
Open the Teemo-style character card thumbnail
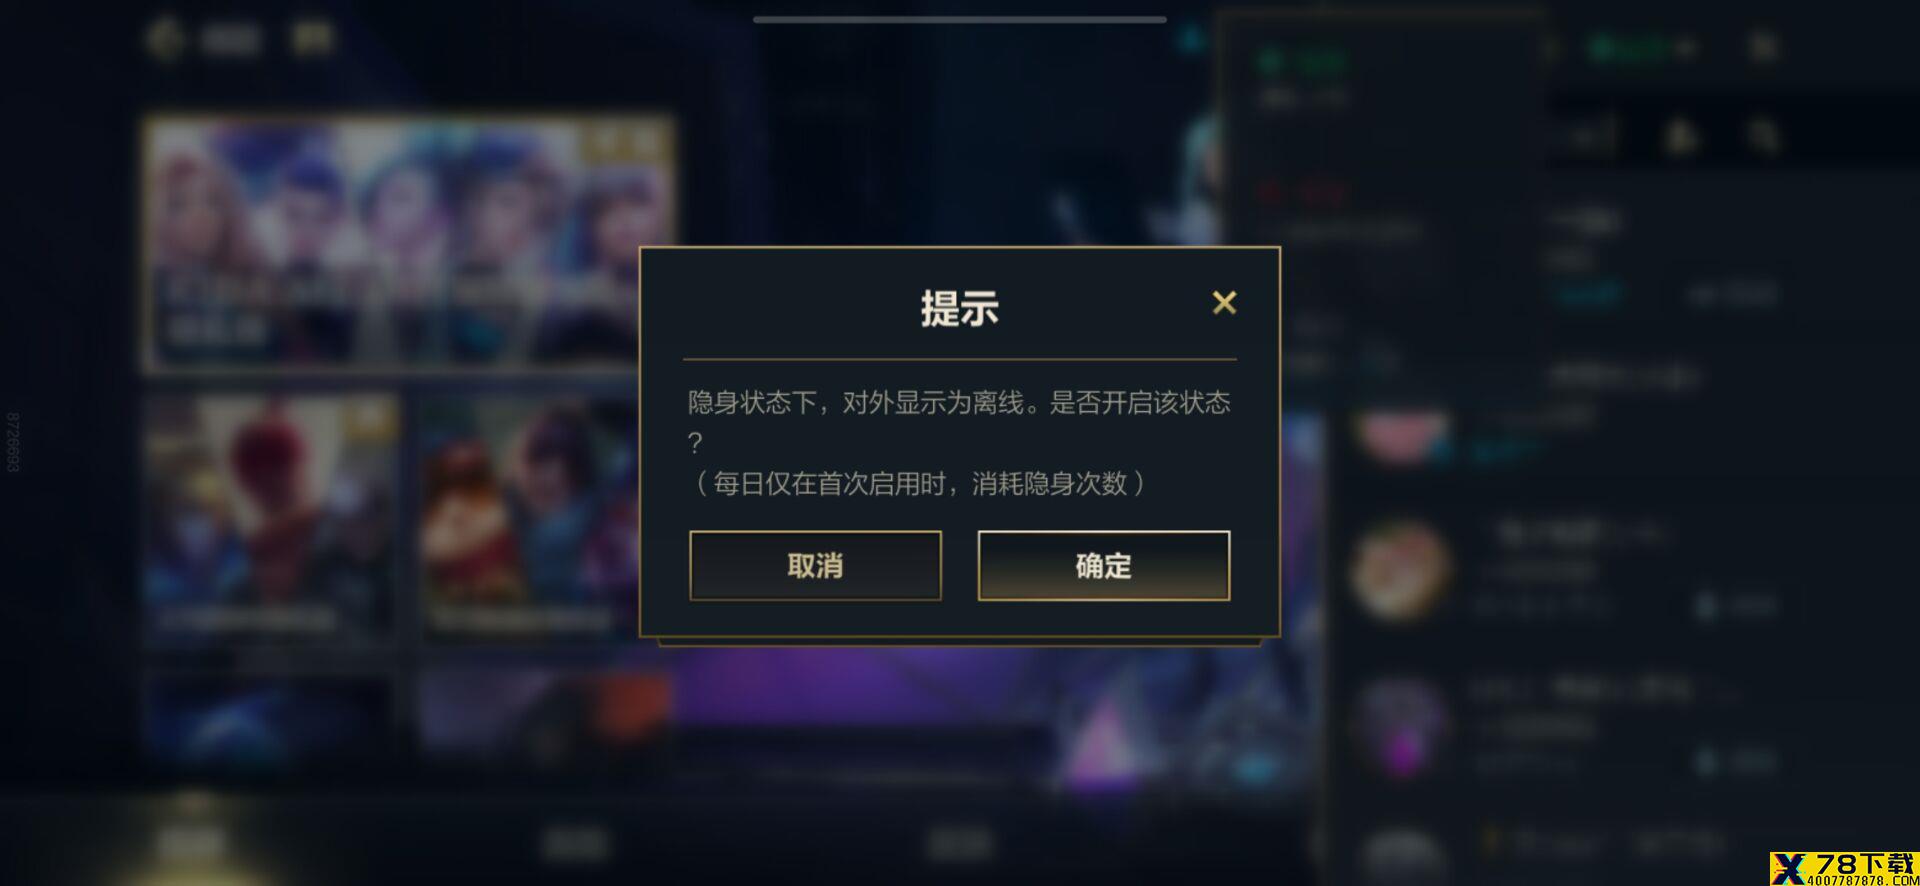527,517
